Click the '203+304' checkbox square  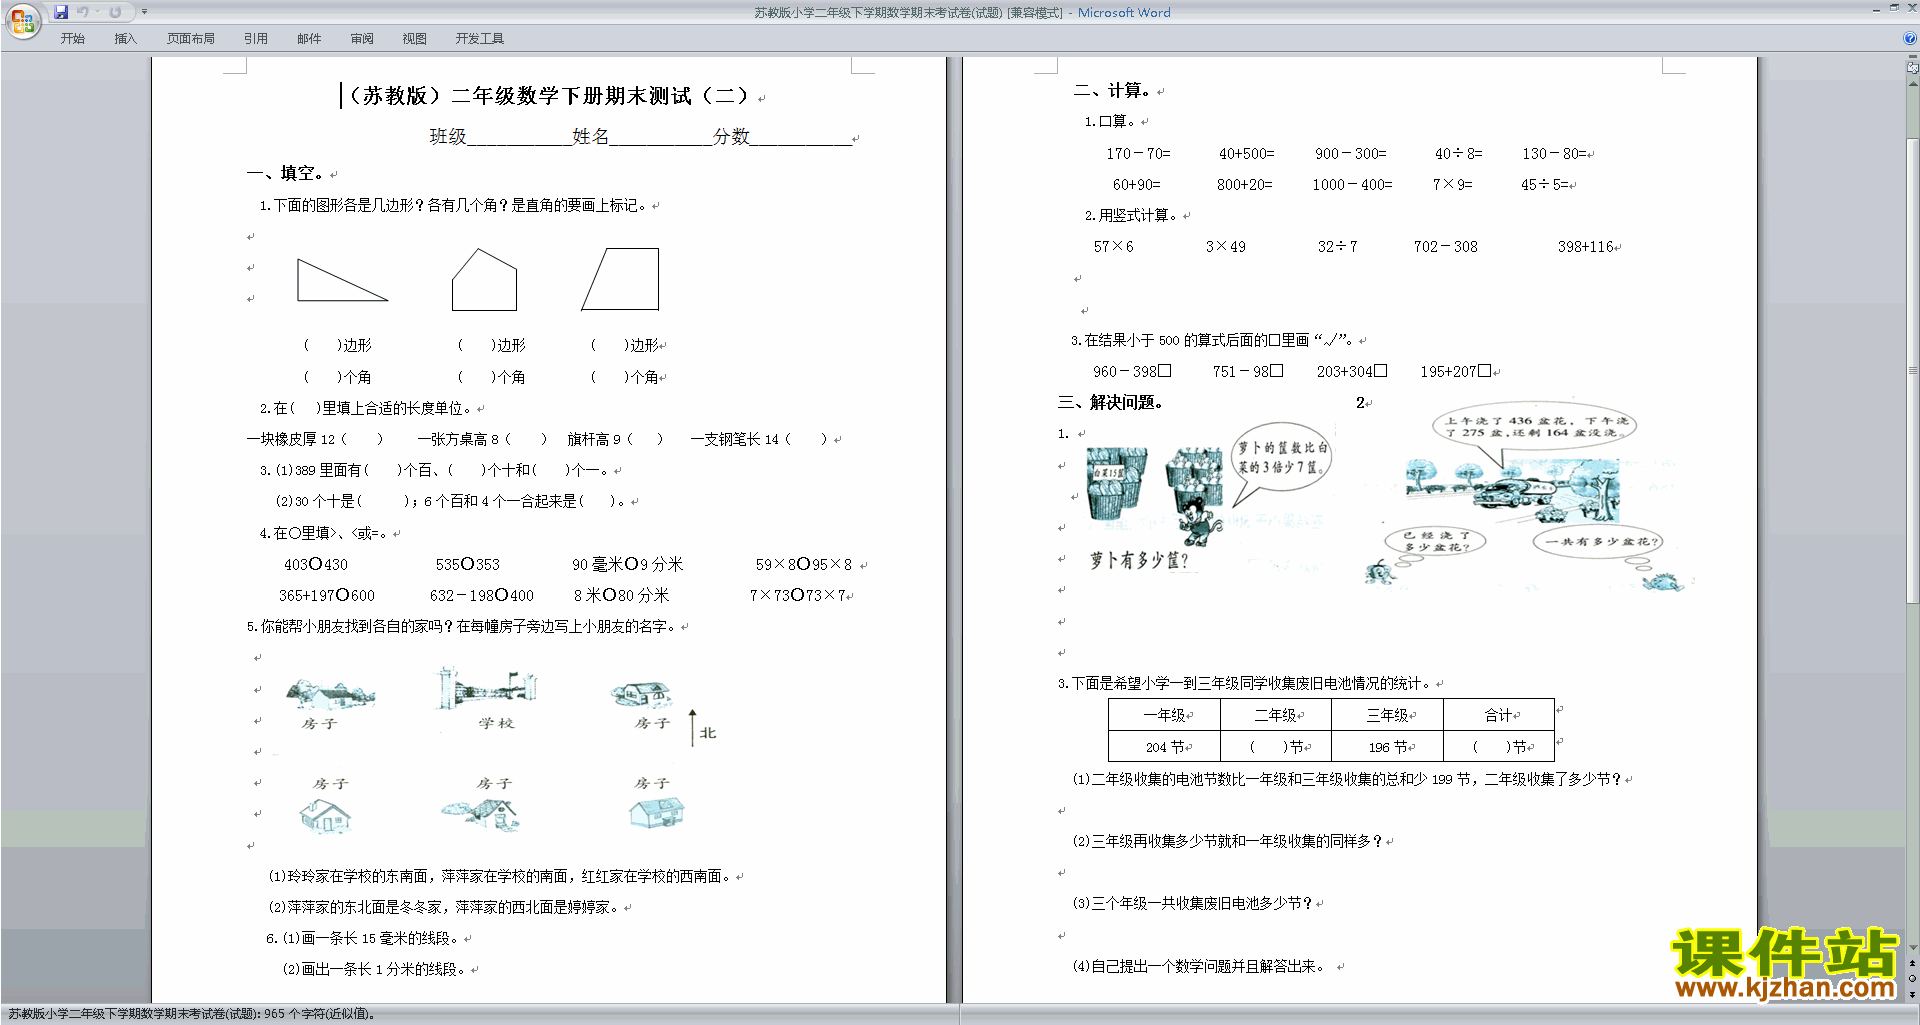pyautogui.click(x=1381, y=371)
